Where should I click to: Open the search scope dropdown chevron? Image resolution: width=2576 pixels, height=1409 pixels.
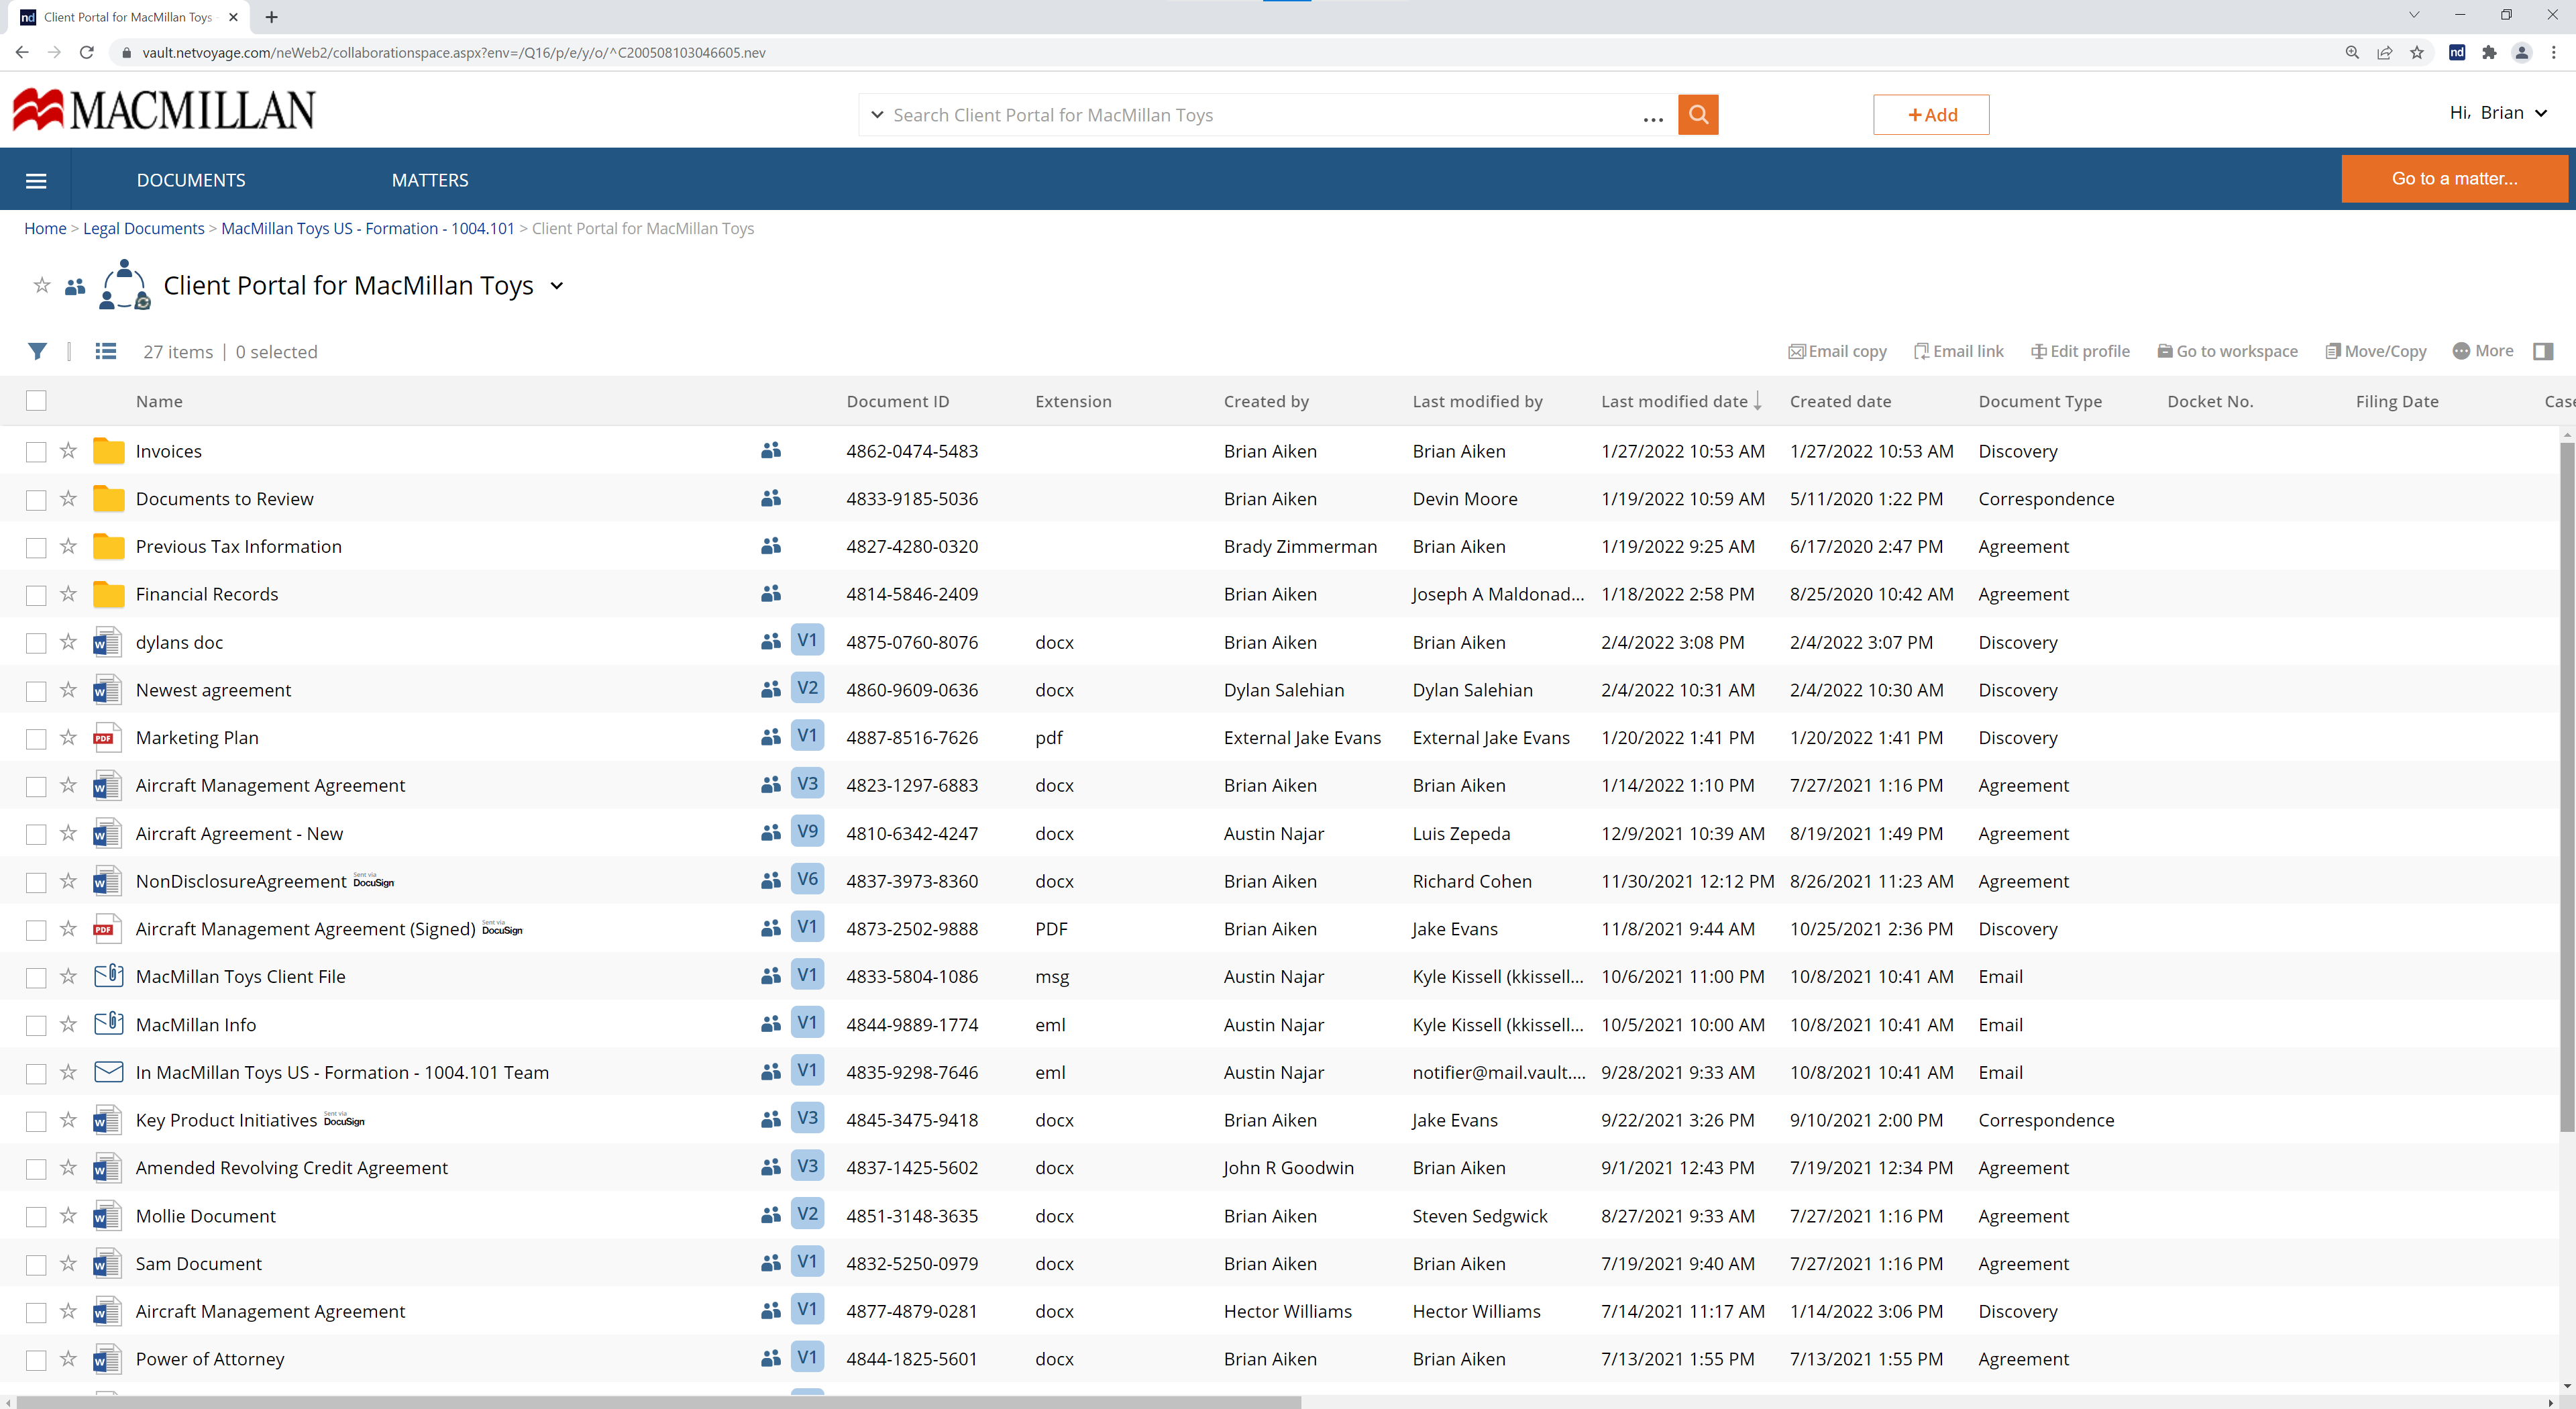(877, 114)
